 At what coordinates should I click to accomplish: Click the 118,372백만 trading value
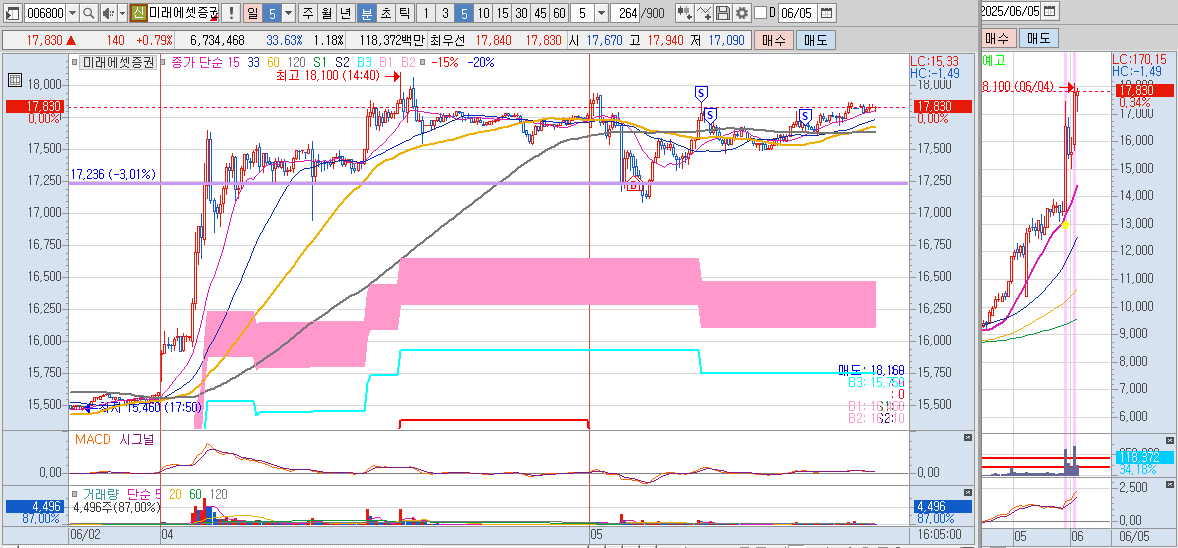tap(392, 40)
